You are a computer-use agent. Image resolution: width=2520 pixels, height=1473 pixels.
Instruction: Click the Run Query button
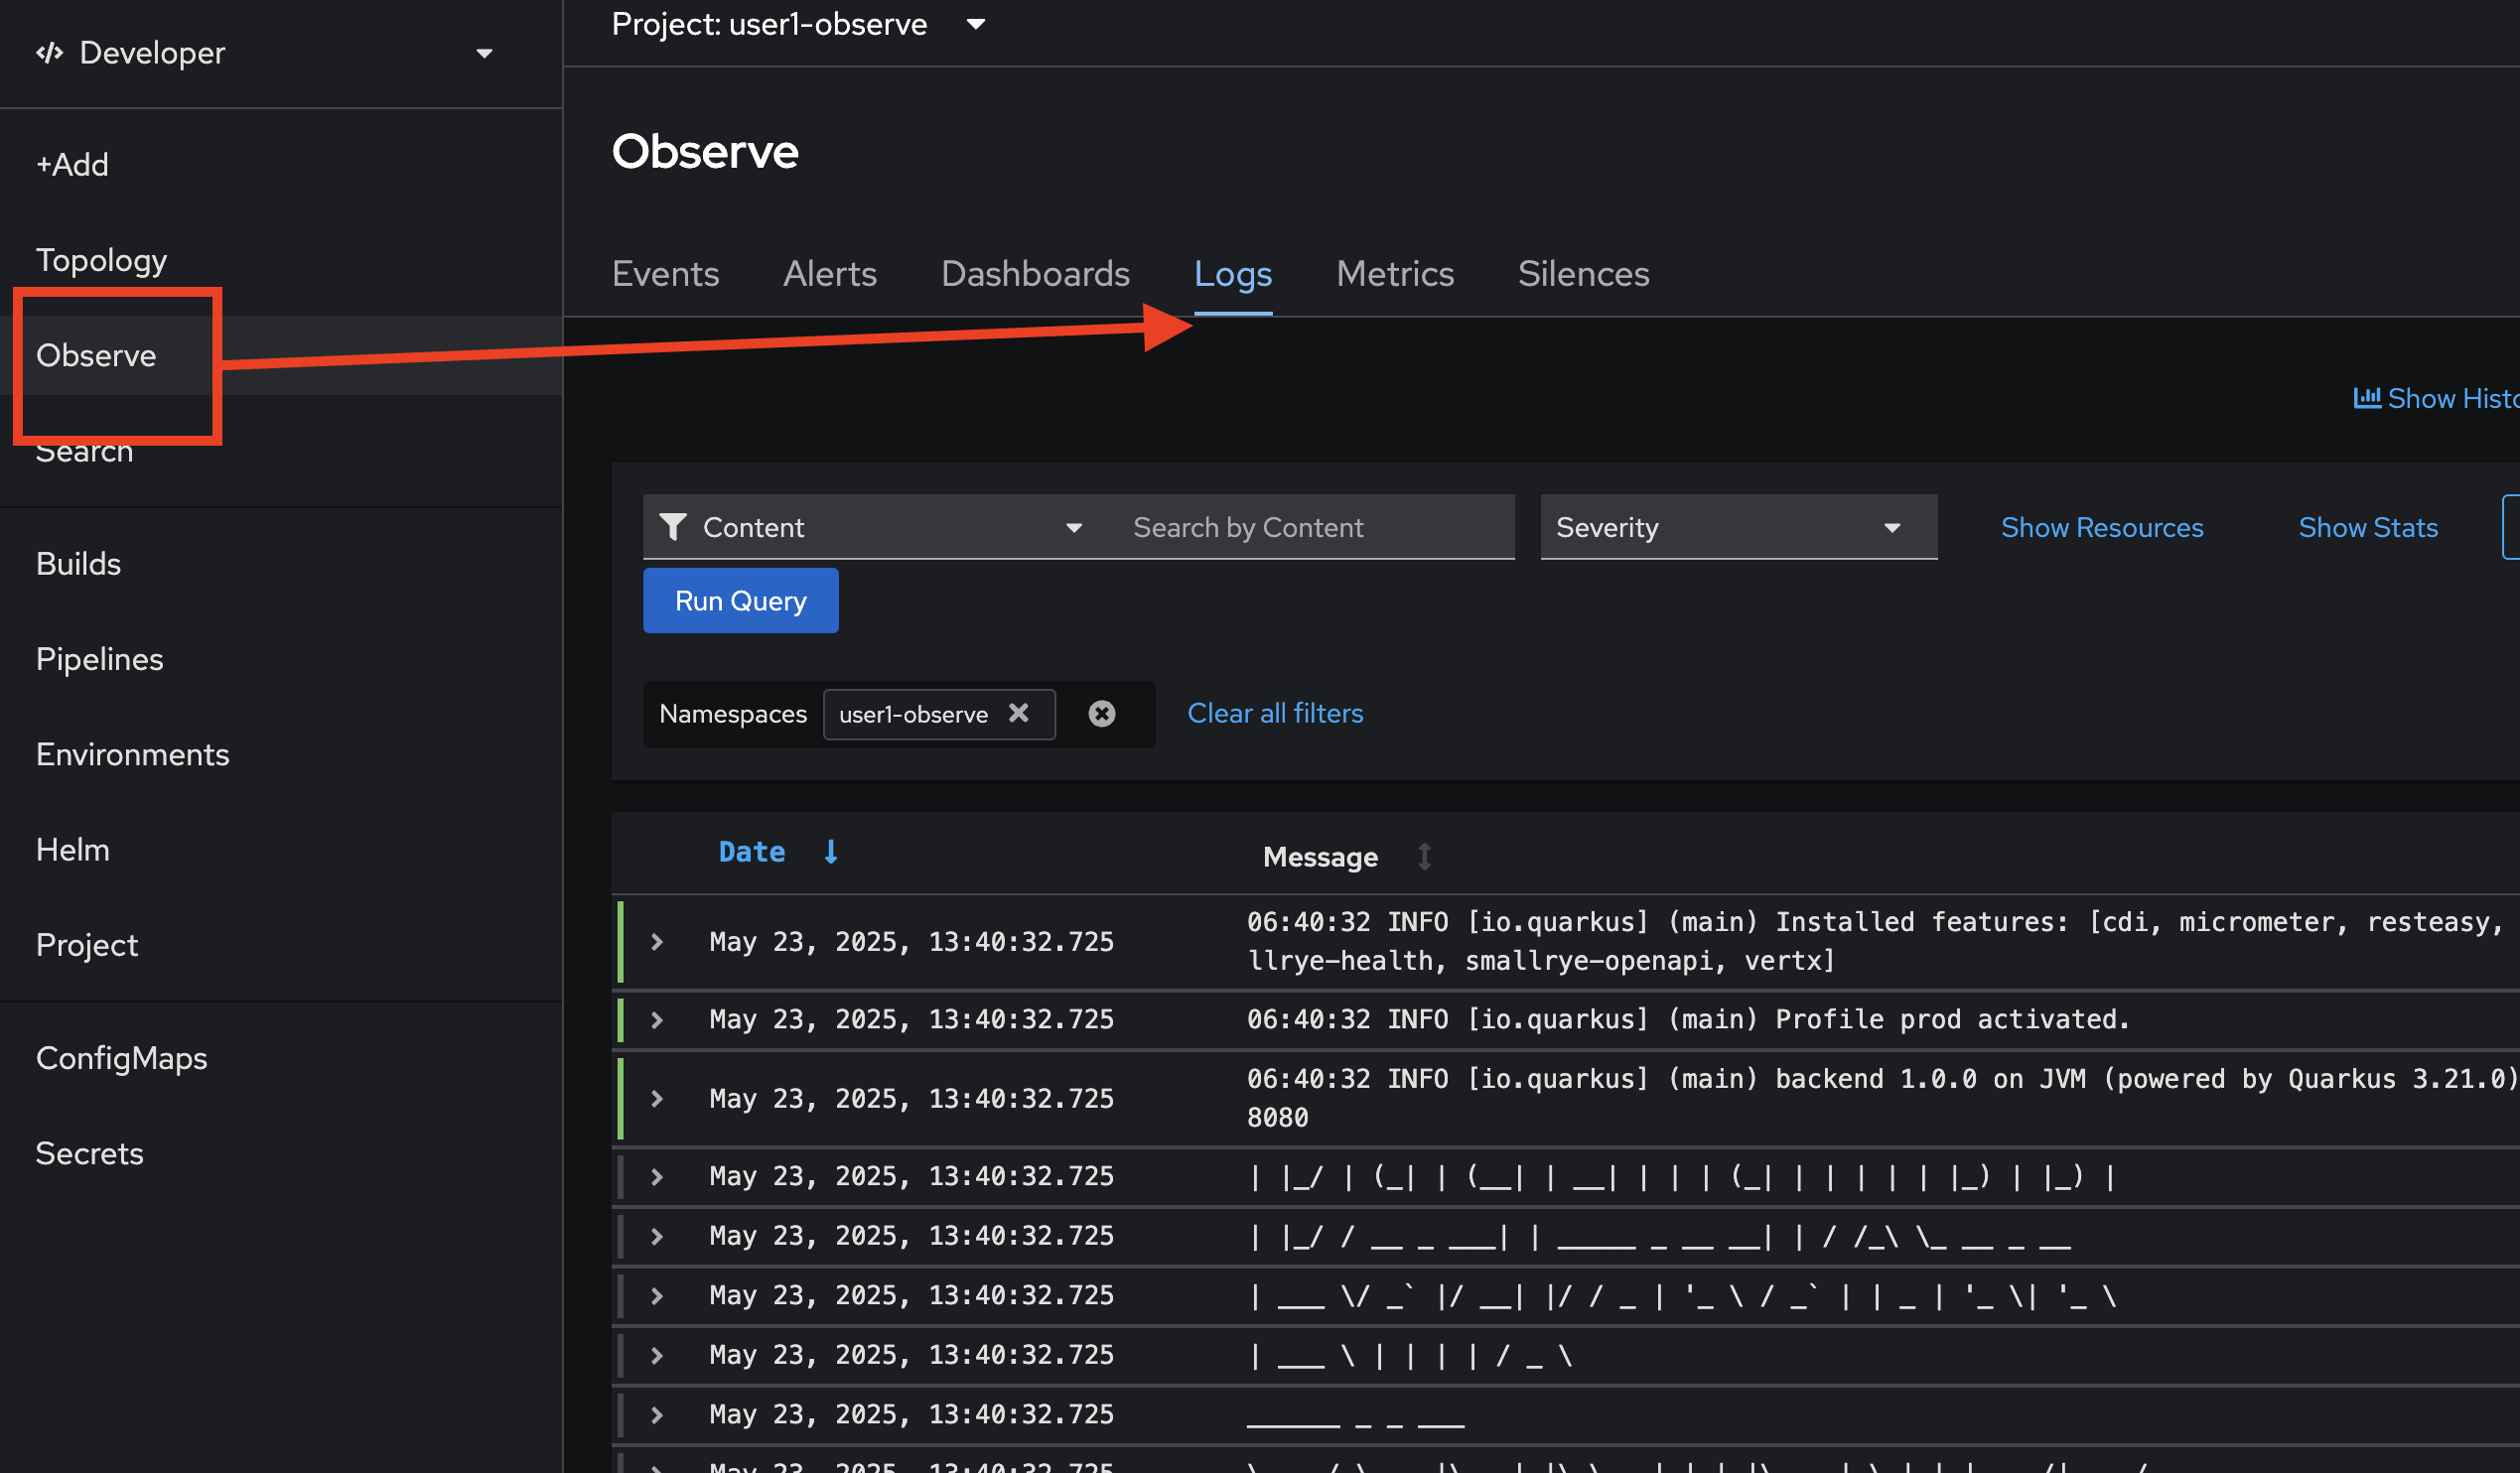741,601
